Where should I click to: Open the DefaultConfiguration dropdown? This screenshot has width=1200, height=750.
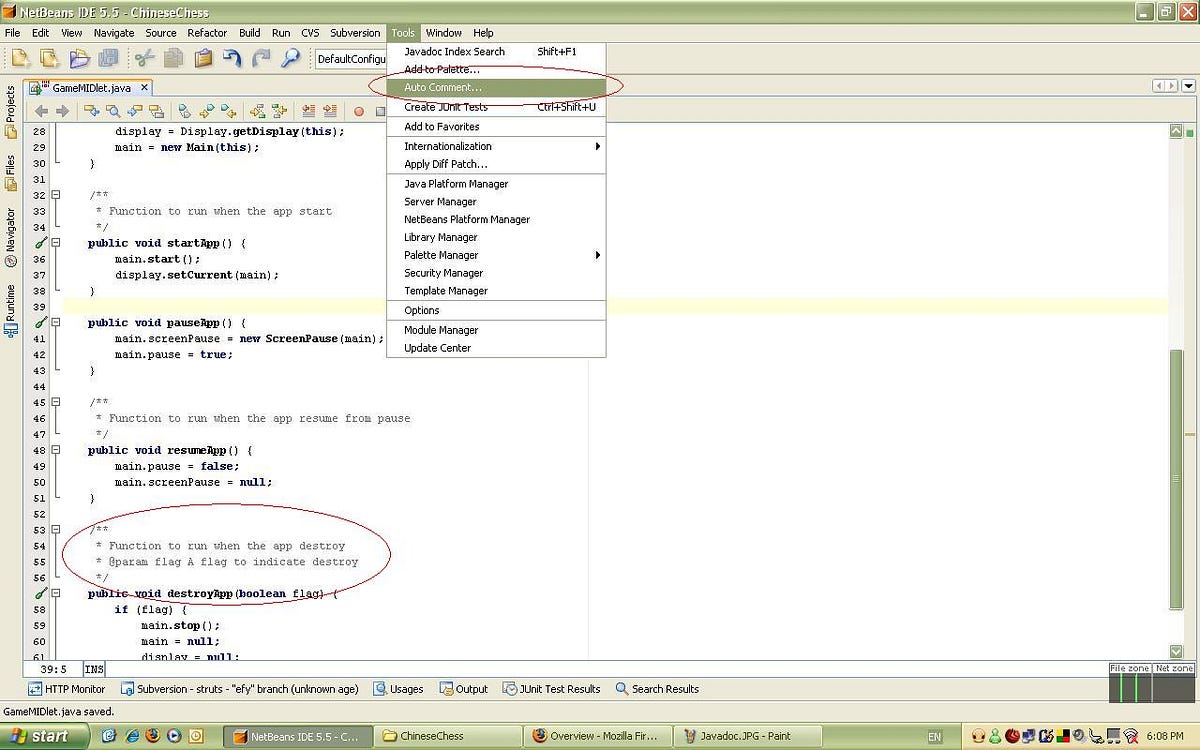[352, 58]
